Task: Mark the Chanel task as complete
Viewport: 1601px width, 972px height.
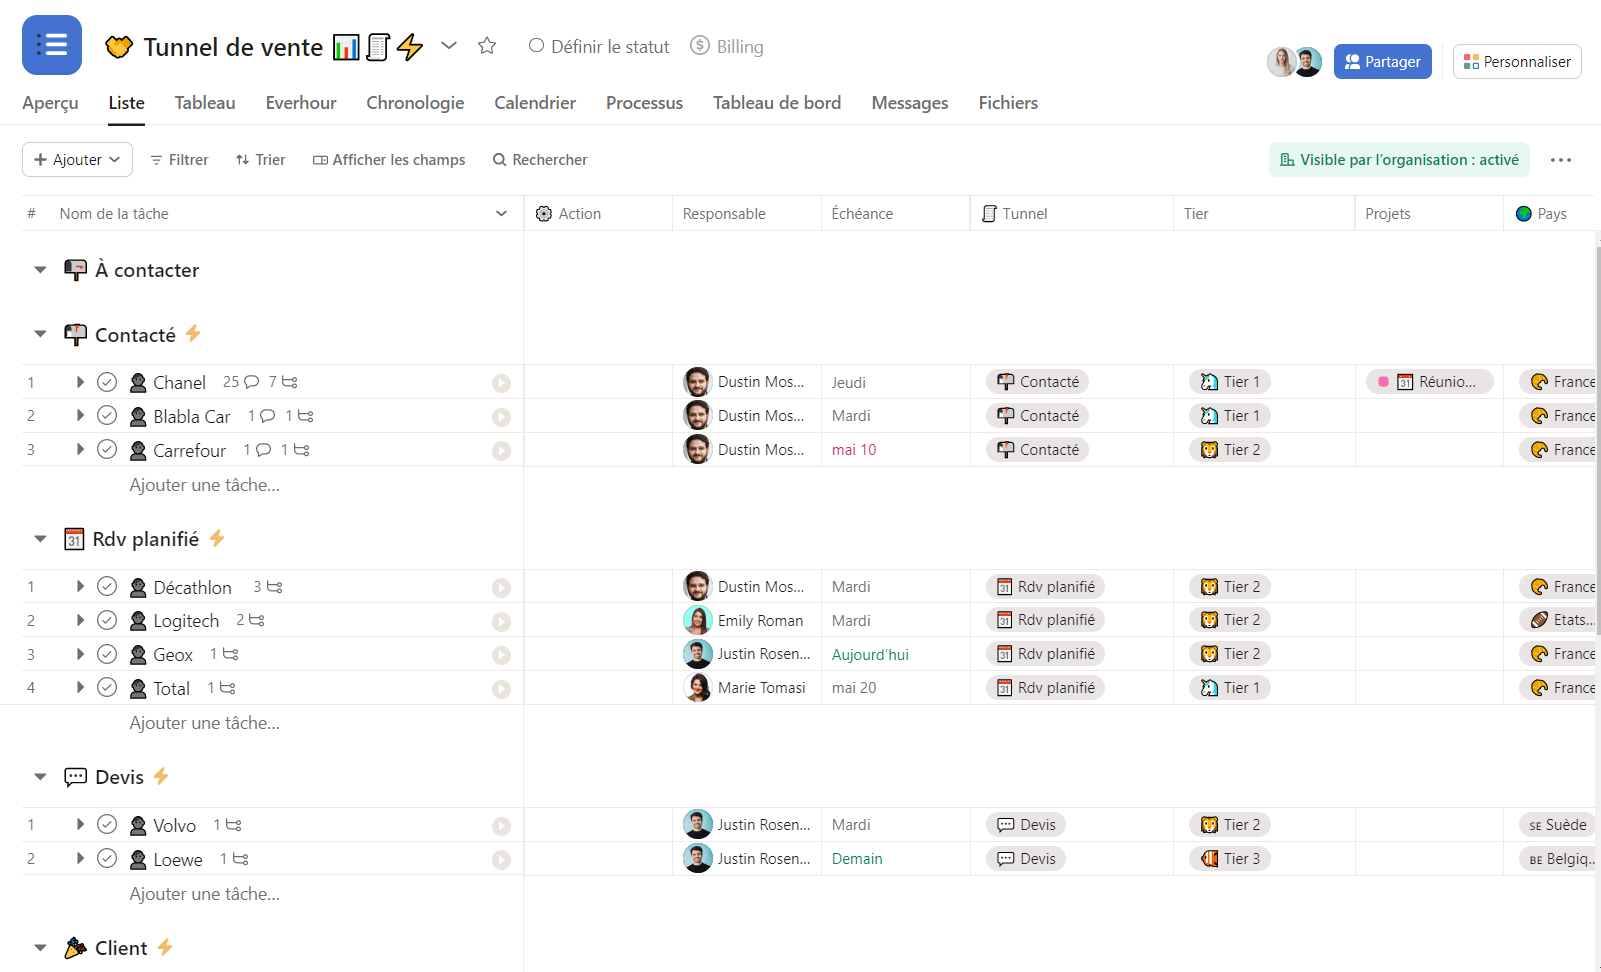Action: coord(107,382)
